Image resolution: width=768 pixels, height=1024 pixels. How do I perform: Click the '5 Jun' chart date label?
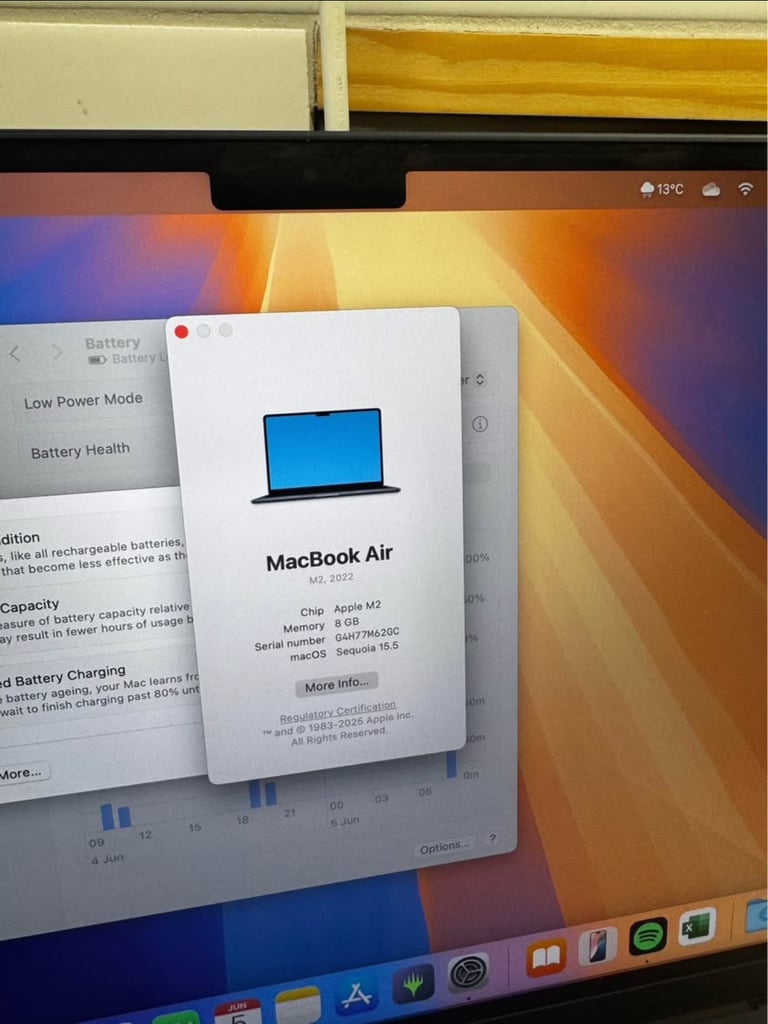344,821
